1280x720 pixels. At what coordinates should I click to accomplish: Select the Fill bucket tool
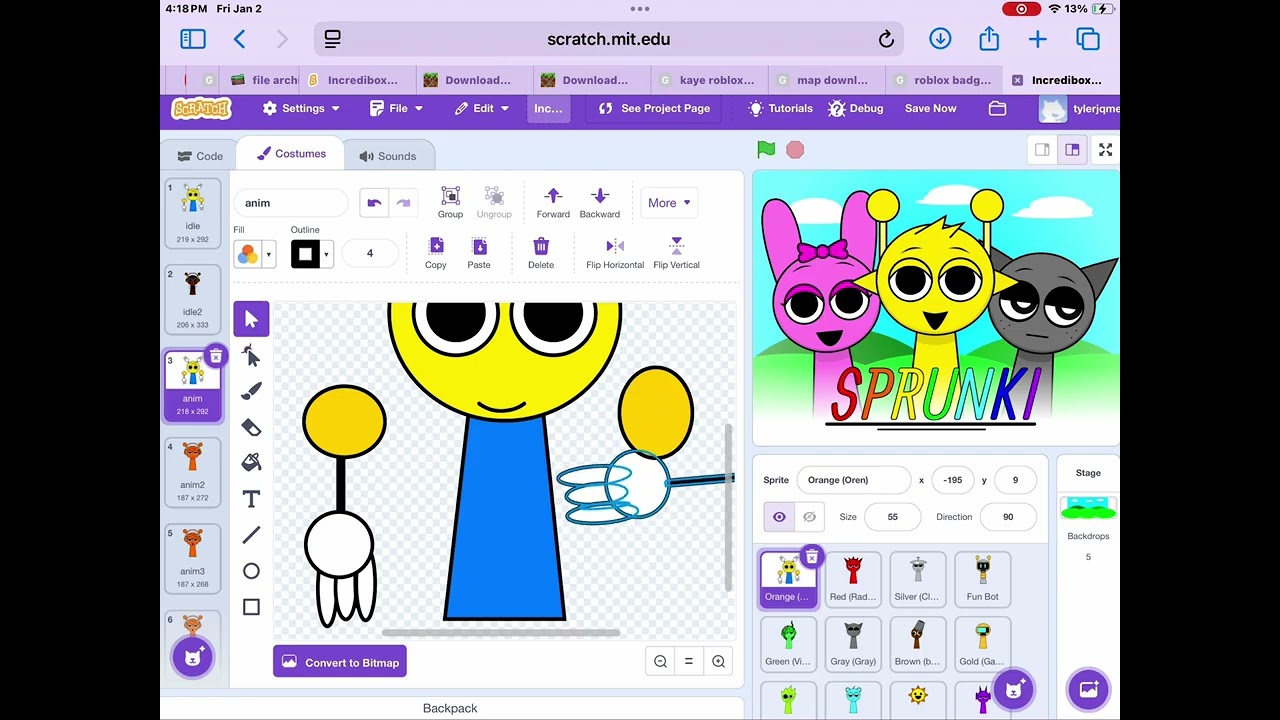coord(251,463)
